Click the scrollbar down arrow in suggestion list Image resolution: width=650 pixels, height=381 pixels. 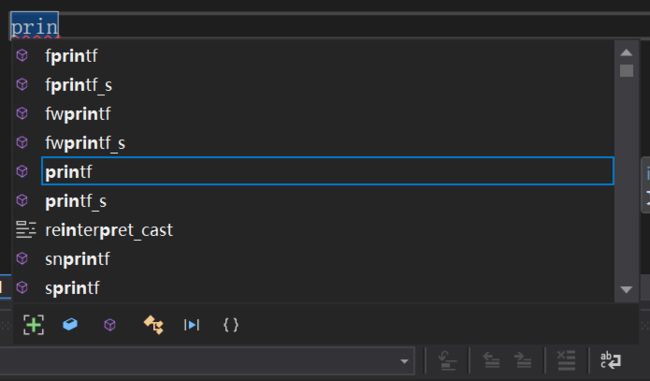pos(626,289)
